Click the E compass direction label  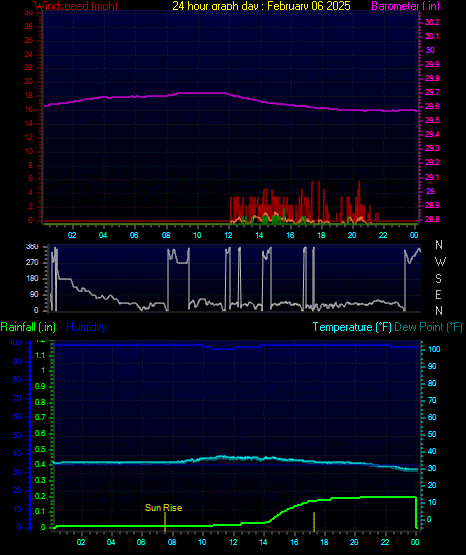(x=438, y=294)
